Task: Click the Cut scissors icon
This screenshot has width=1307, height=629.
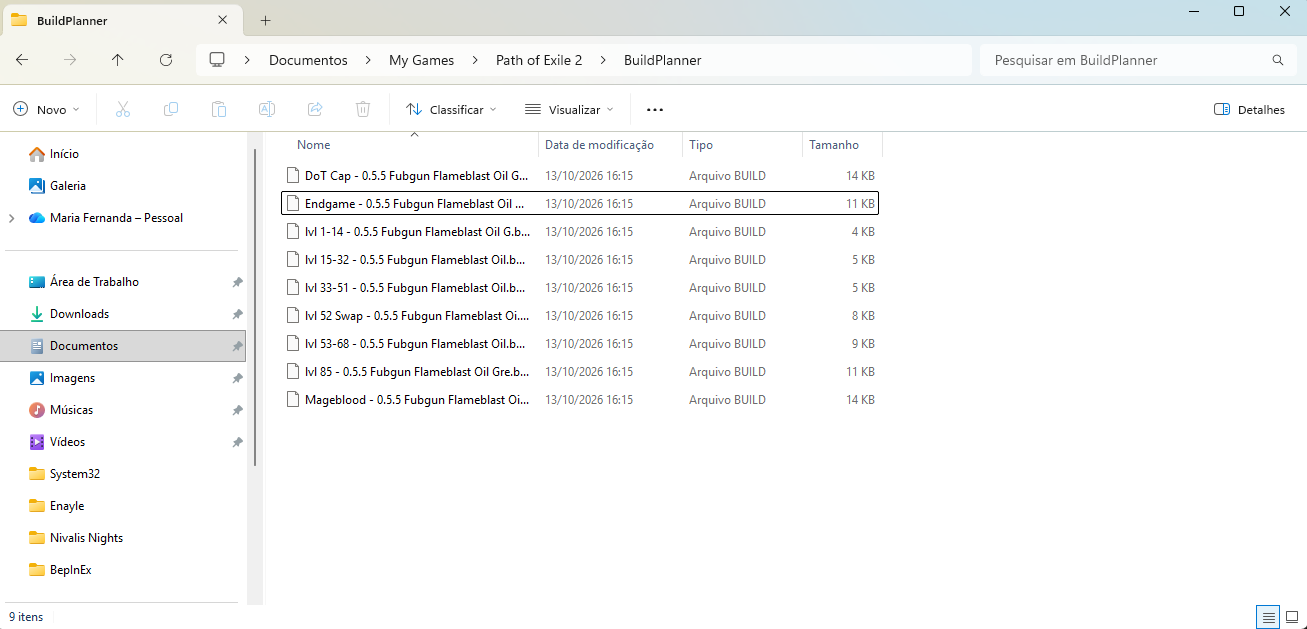Action: (x=123, y=109)
